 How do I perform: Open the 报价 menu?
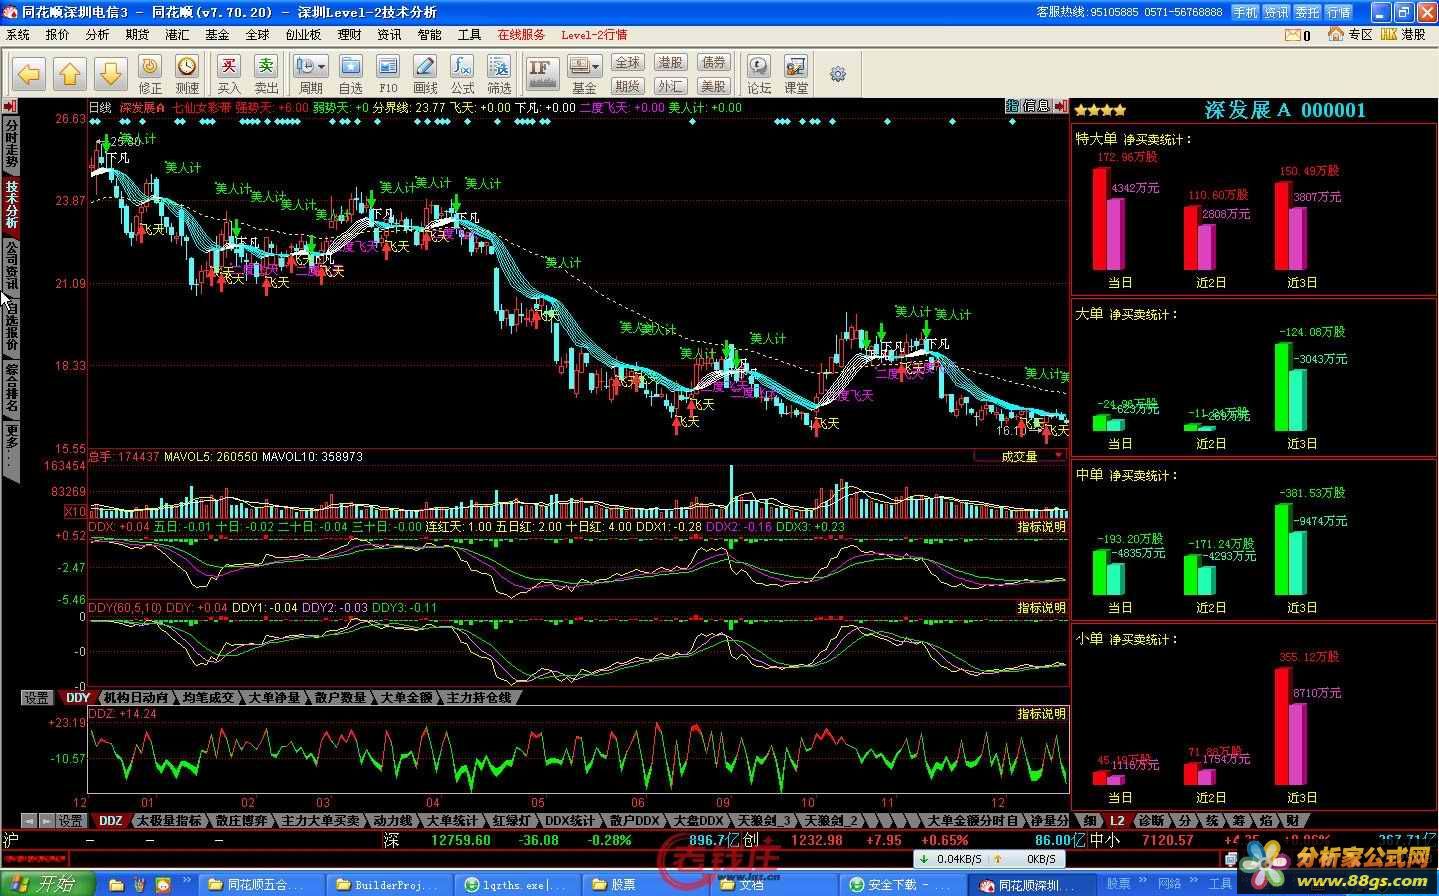[x=58, y=34]
